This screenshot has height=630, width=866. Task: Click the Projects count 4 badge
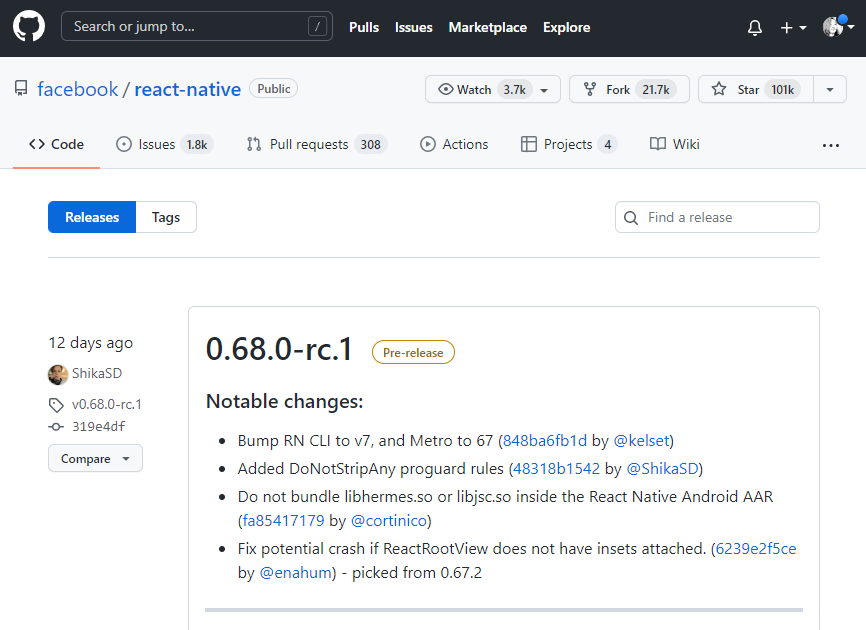click(x=608, y=145)
